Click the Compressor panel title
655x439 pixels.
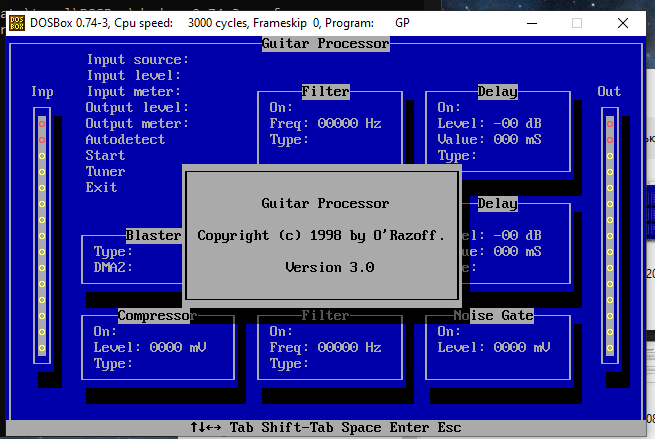(x=157, y=316)
